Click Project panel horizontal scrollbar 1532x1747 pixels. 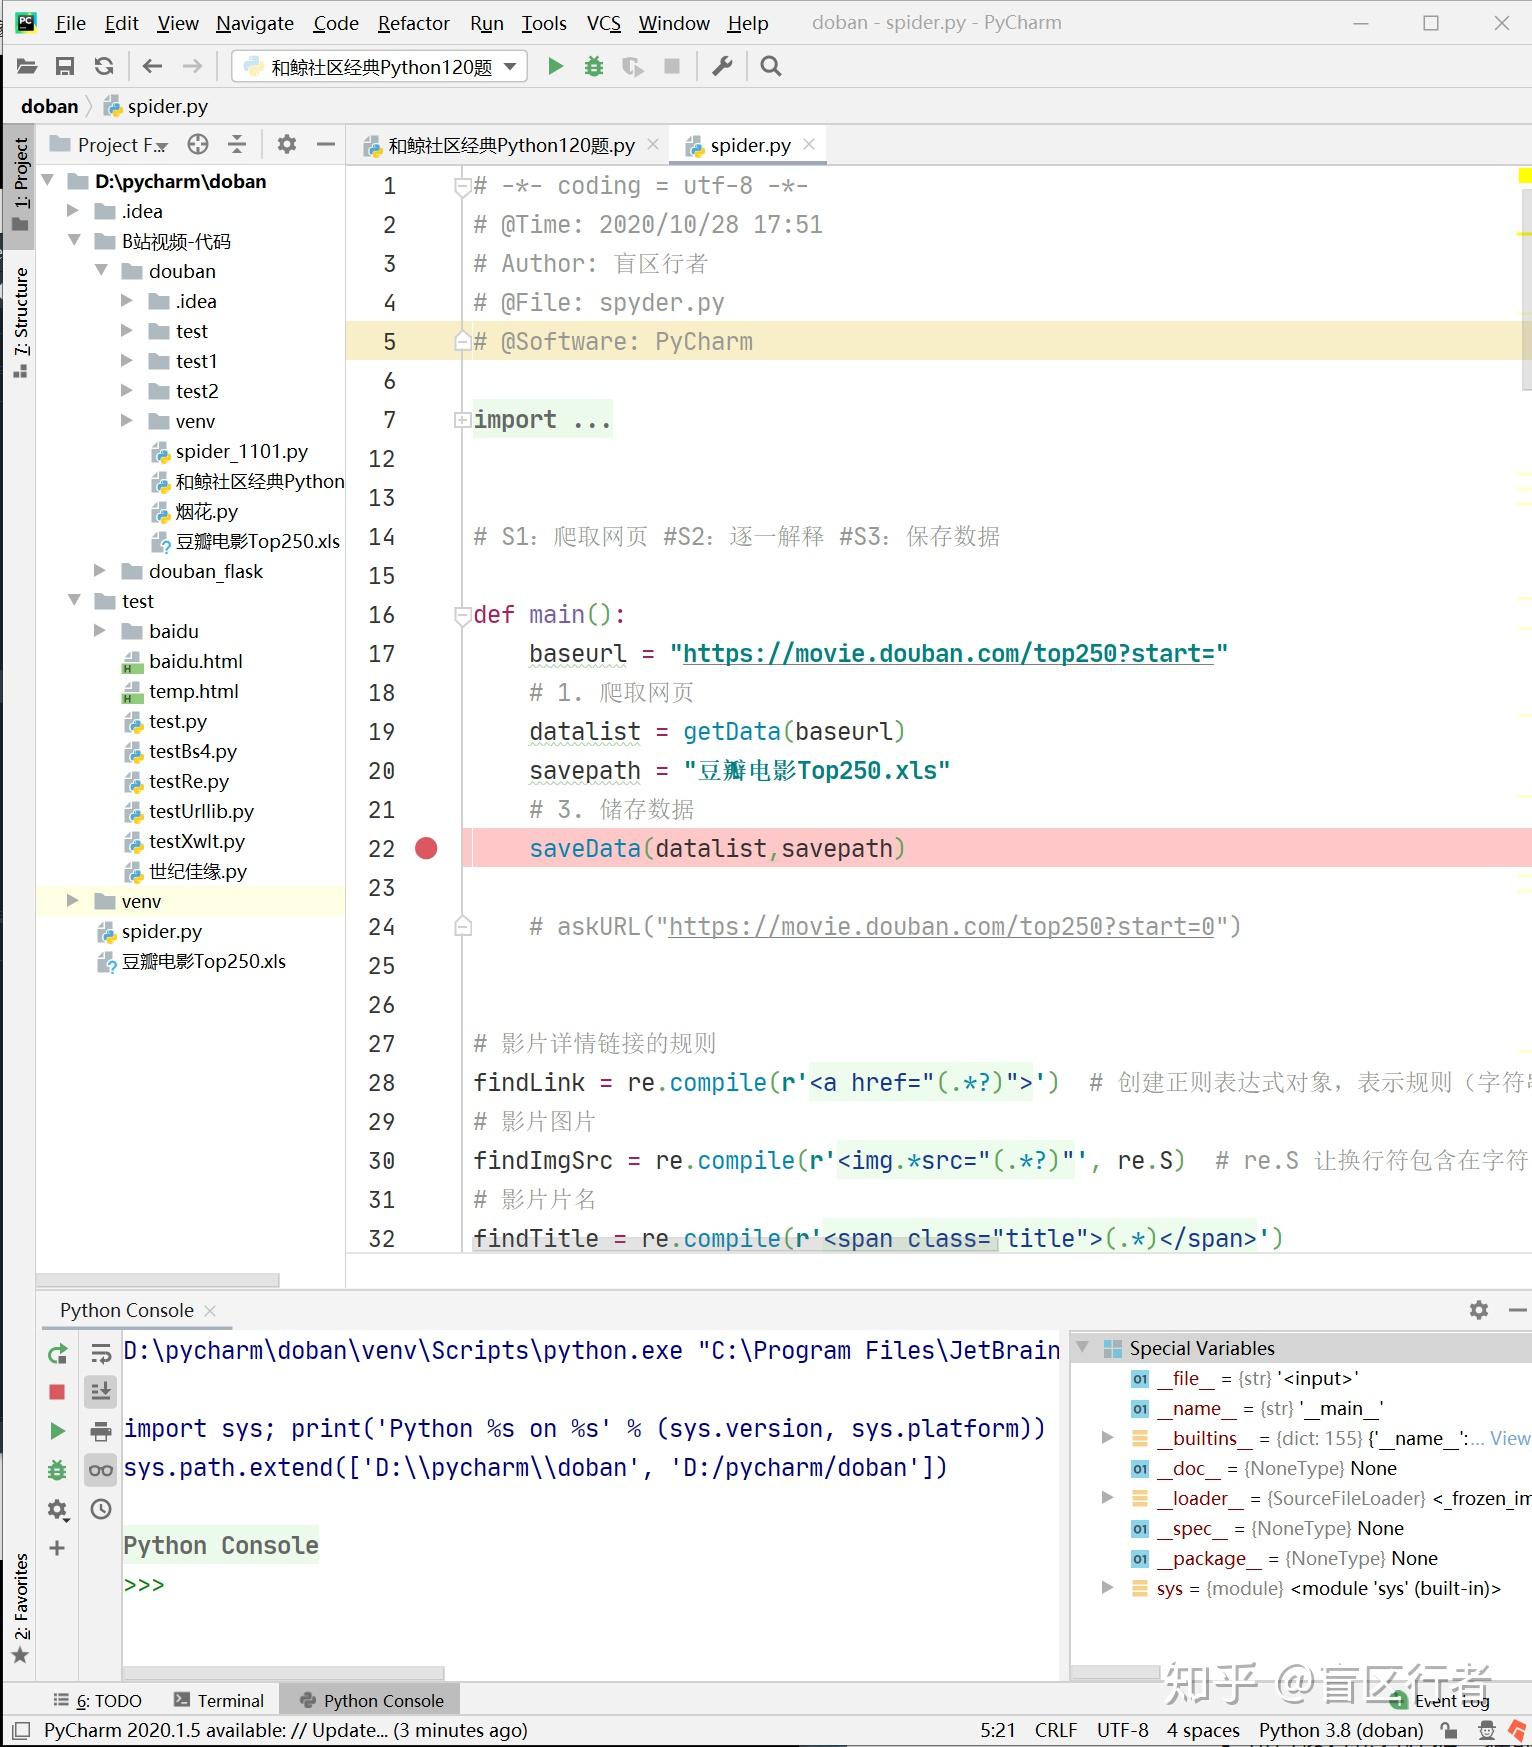(158, 1279)
